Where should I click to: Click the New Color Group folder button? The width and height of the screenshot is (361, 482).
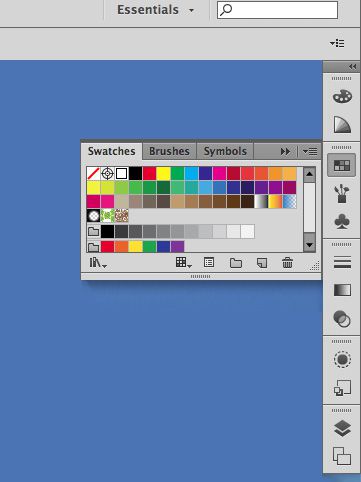(x=236, y=263)
